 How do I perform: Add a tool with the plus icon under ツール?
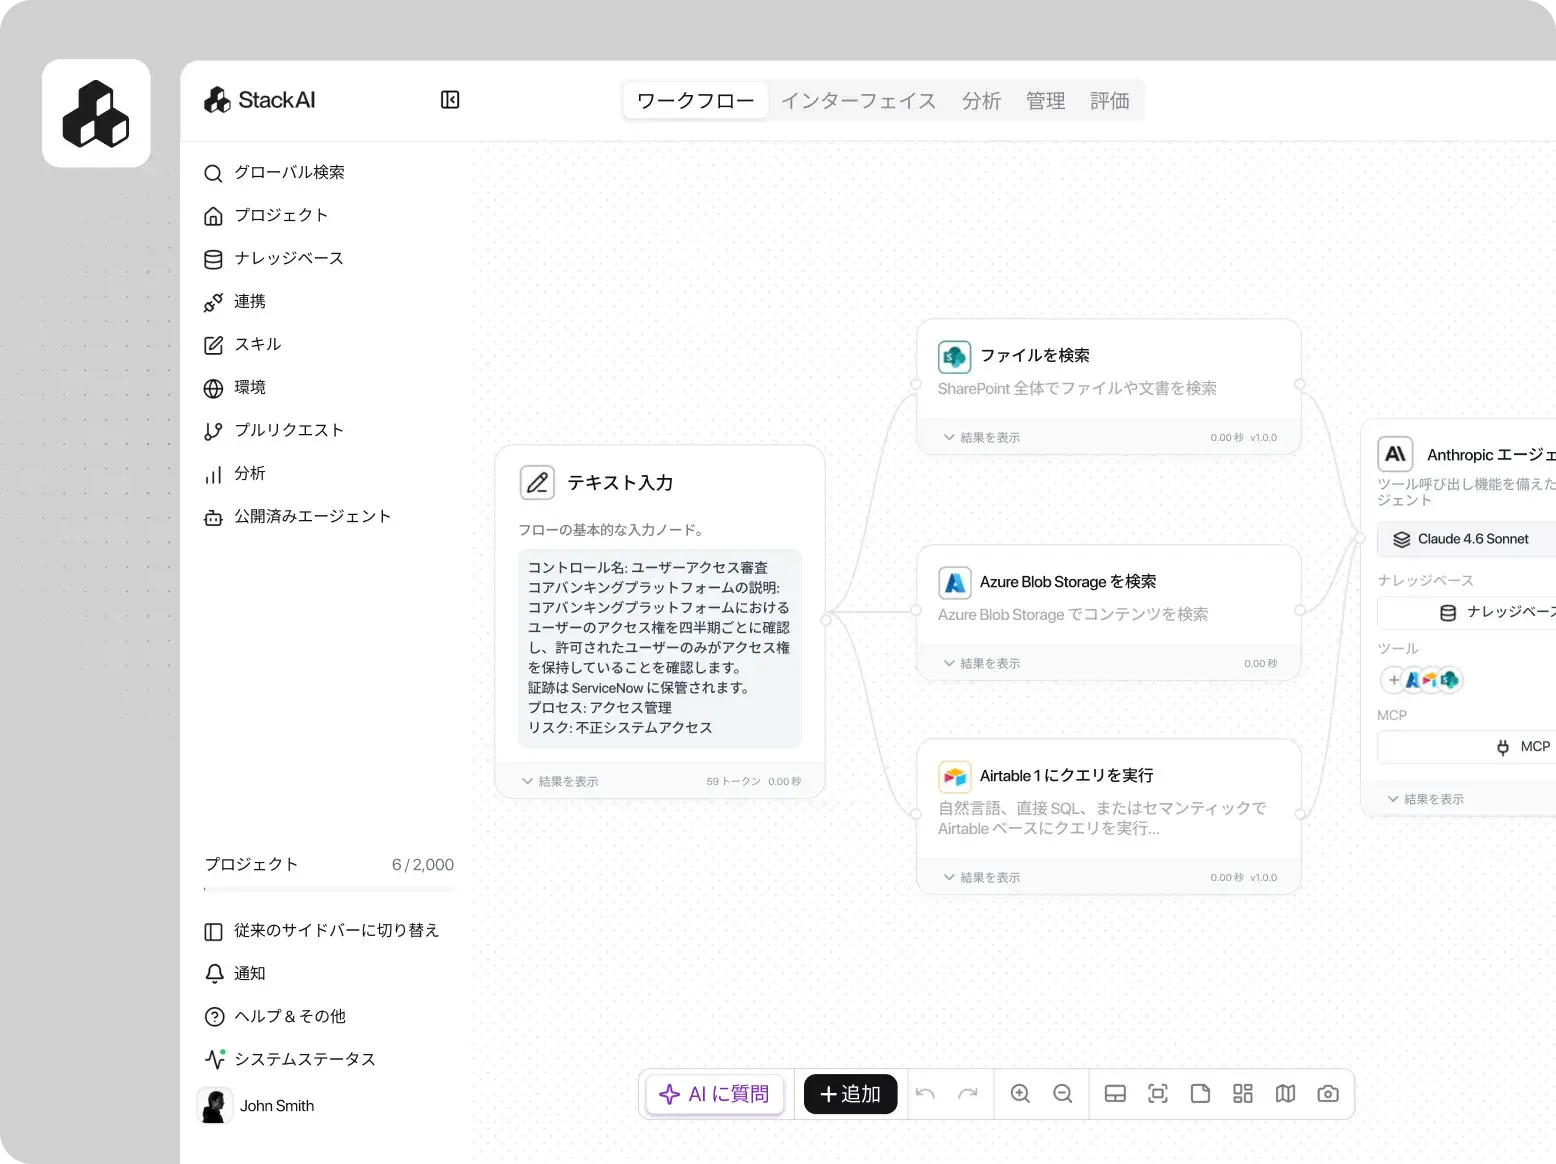(1394, 680)
